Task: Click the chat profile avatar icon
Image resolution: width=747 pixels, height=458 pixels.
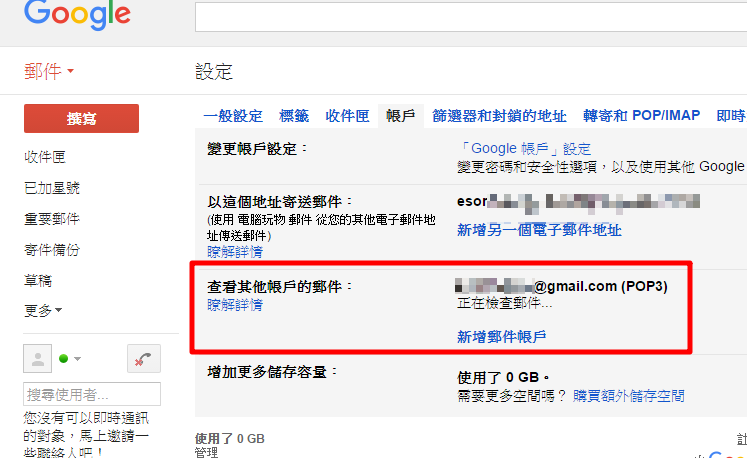Action: tap(38, 358)
